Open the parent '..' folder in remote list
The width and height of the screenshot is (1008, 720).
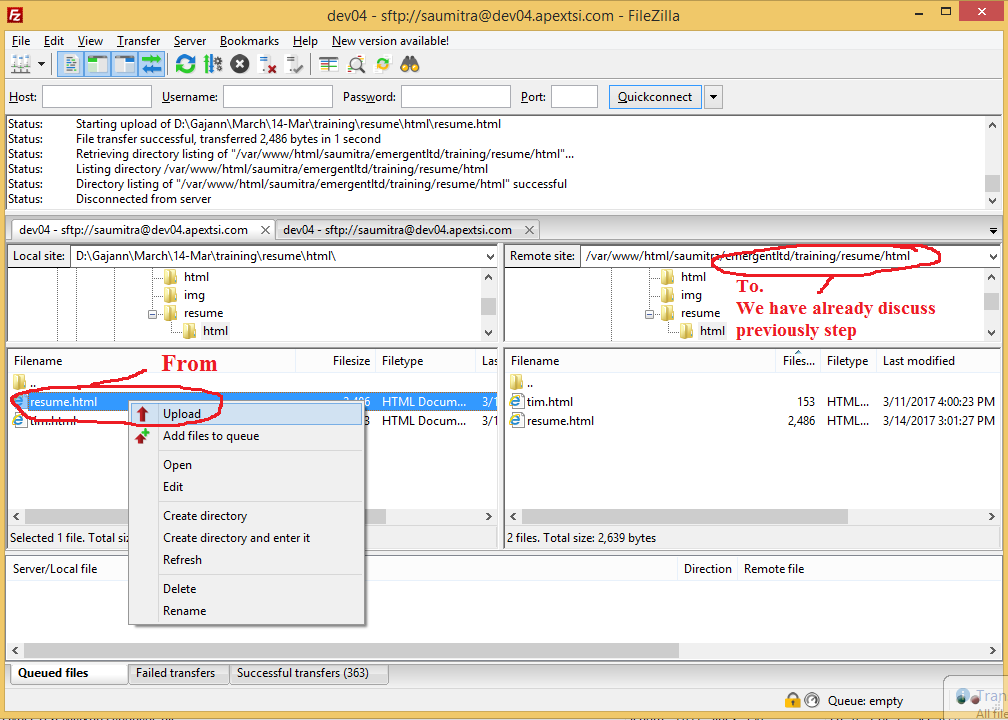click(x=753, y=383)
